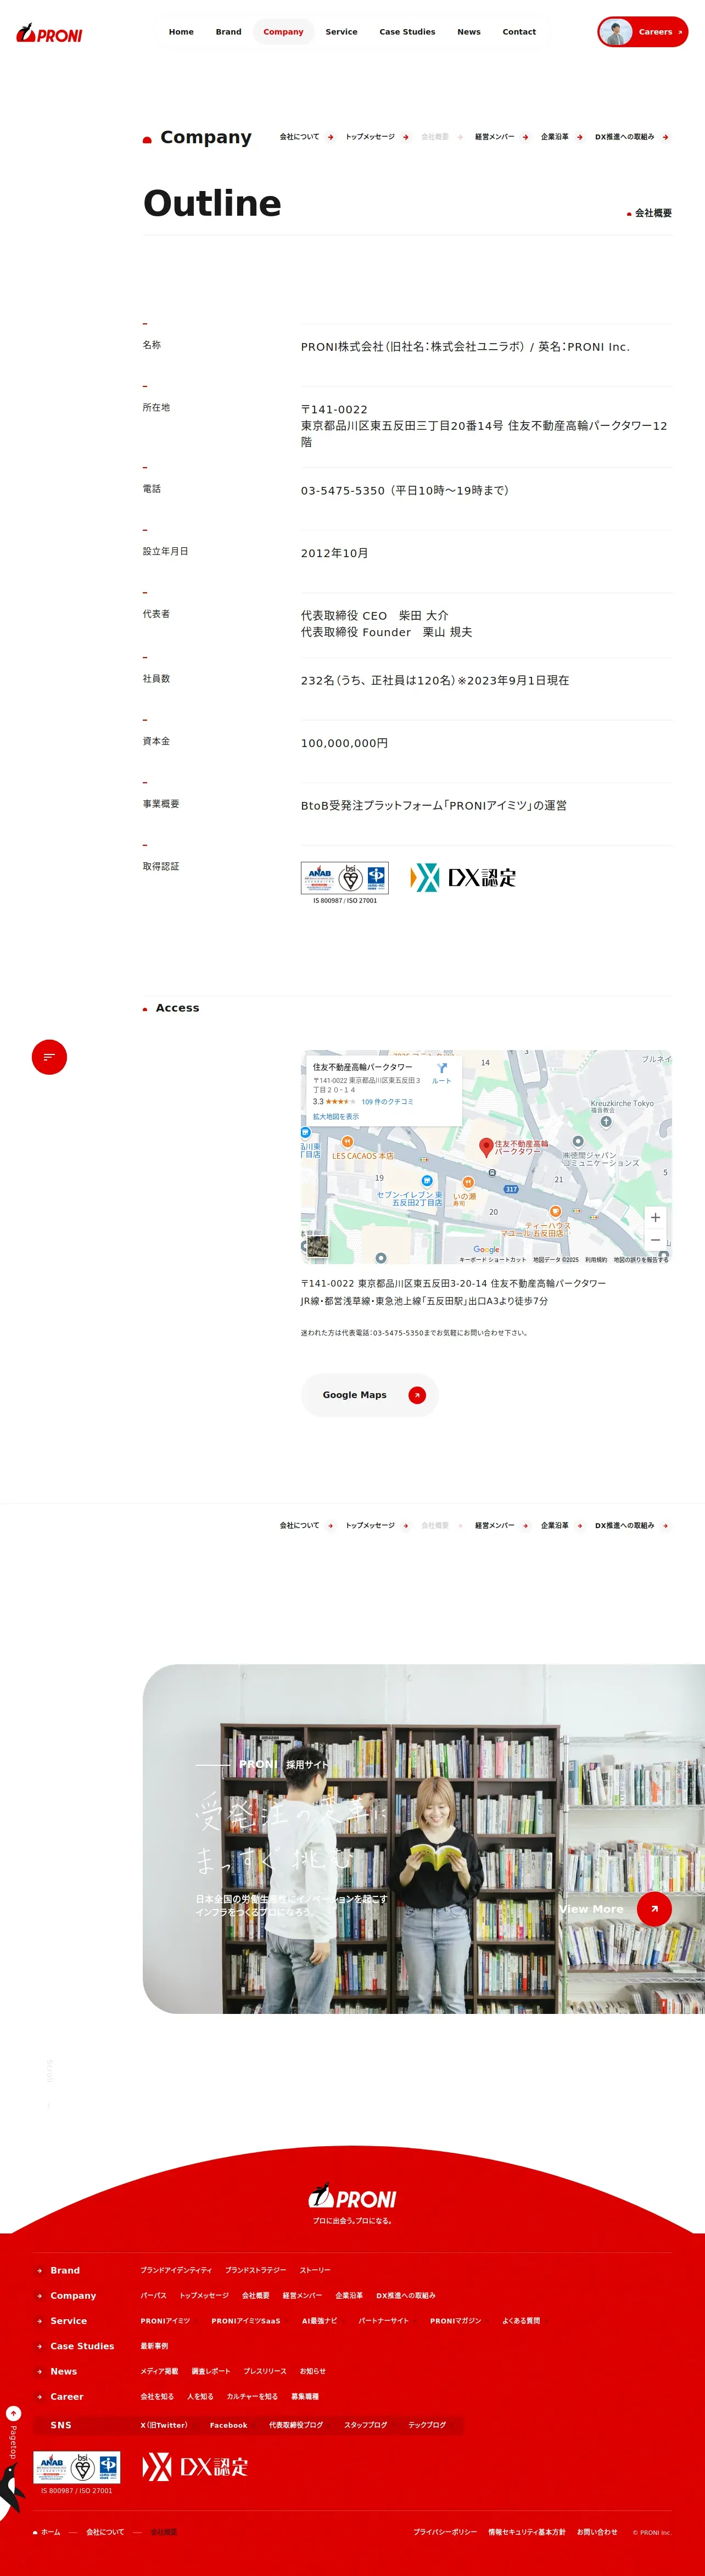Click the Kreuzkirche Tokyo church marker
The width and height of the screenshot is (705, 2576).
coord(606,1121)
